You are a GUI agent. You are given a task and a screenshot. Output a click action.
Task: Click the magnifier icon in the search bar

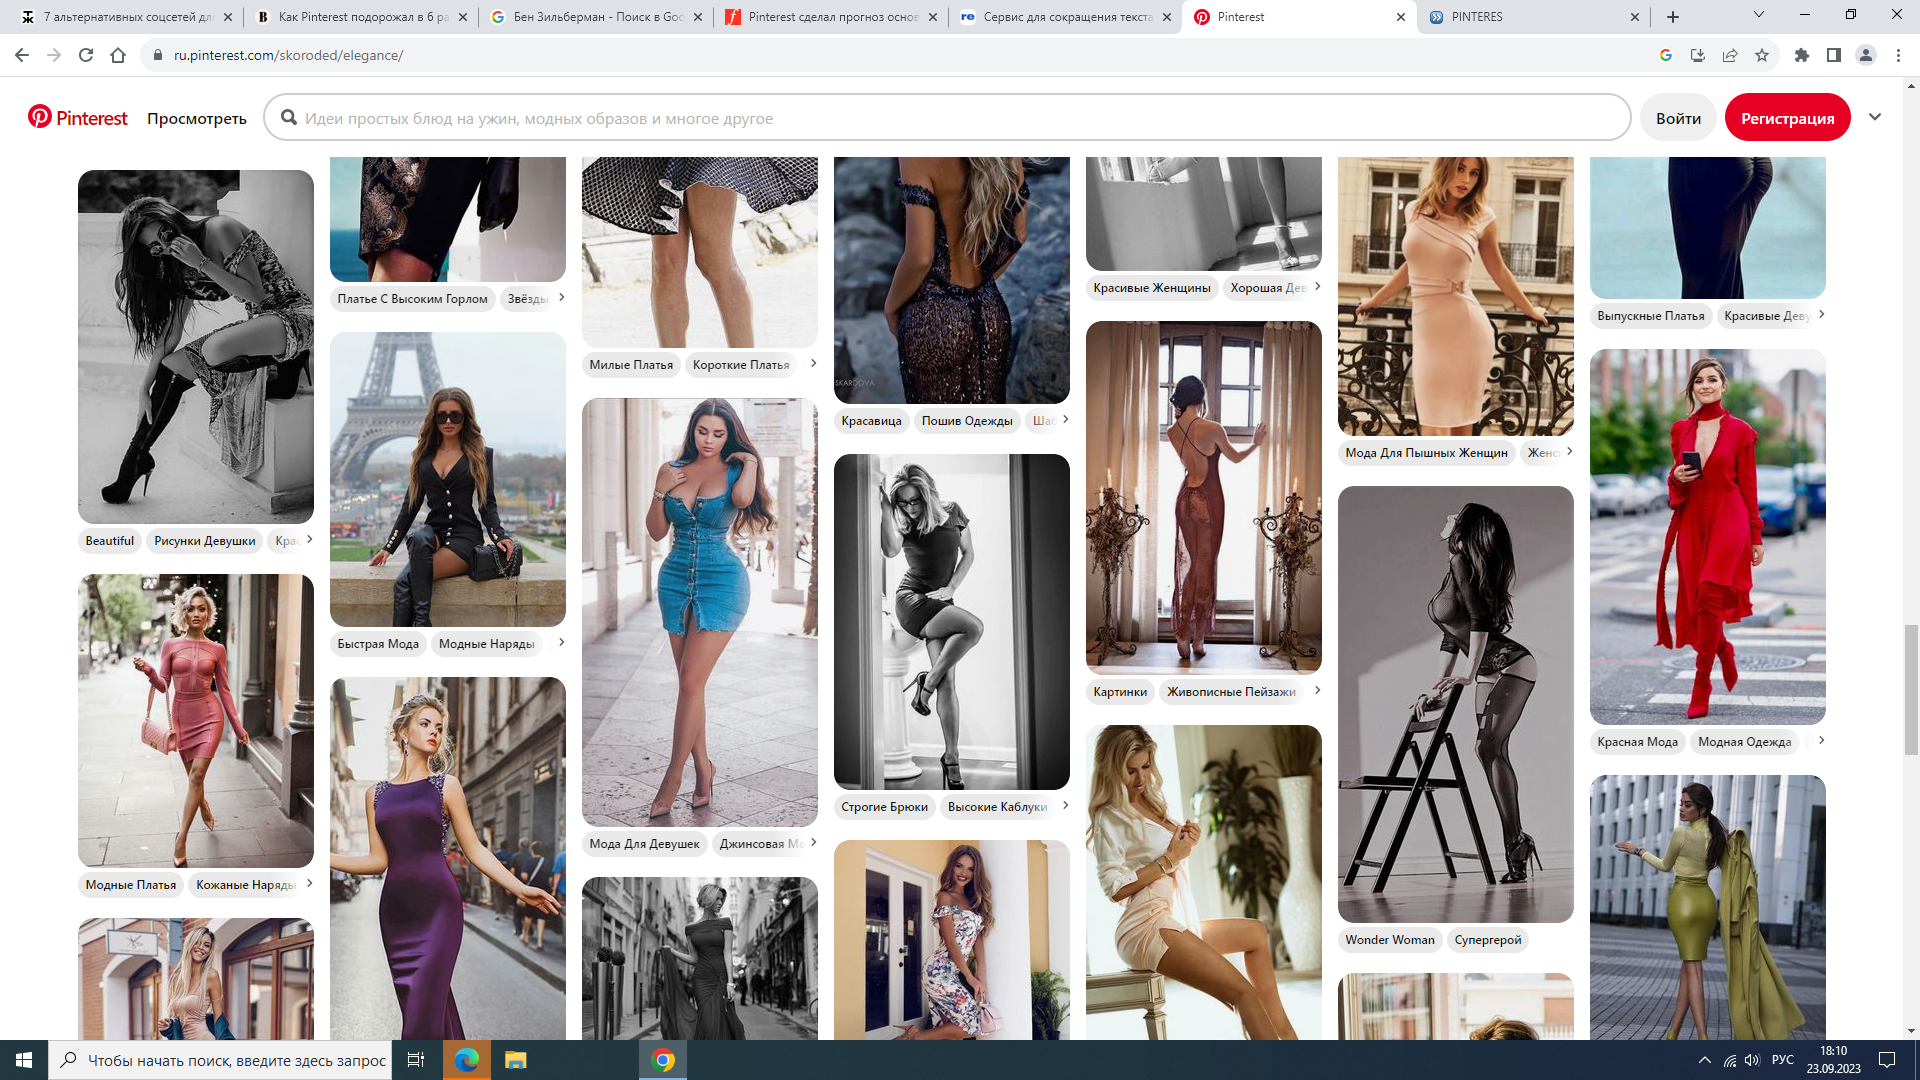tap(289, 118)
